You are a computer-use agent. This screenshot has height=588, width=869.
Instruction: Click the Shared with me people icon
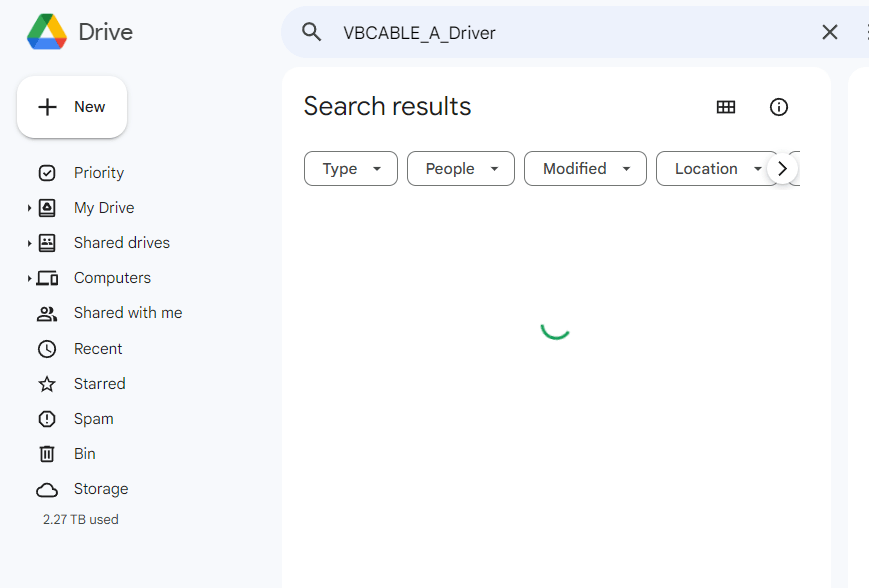tap(47, 314)
